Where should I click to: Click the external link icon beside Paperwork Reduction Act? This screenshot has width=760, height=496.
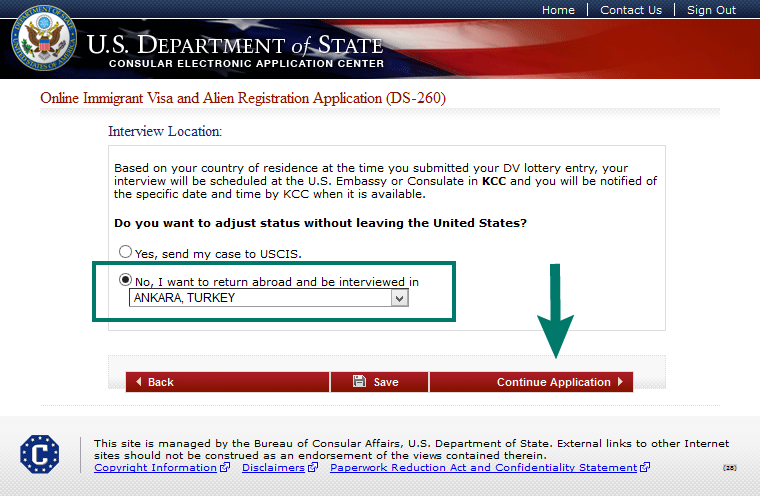point(645,467)
